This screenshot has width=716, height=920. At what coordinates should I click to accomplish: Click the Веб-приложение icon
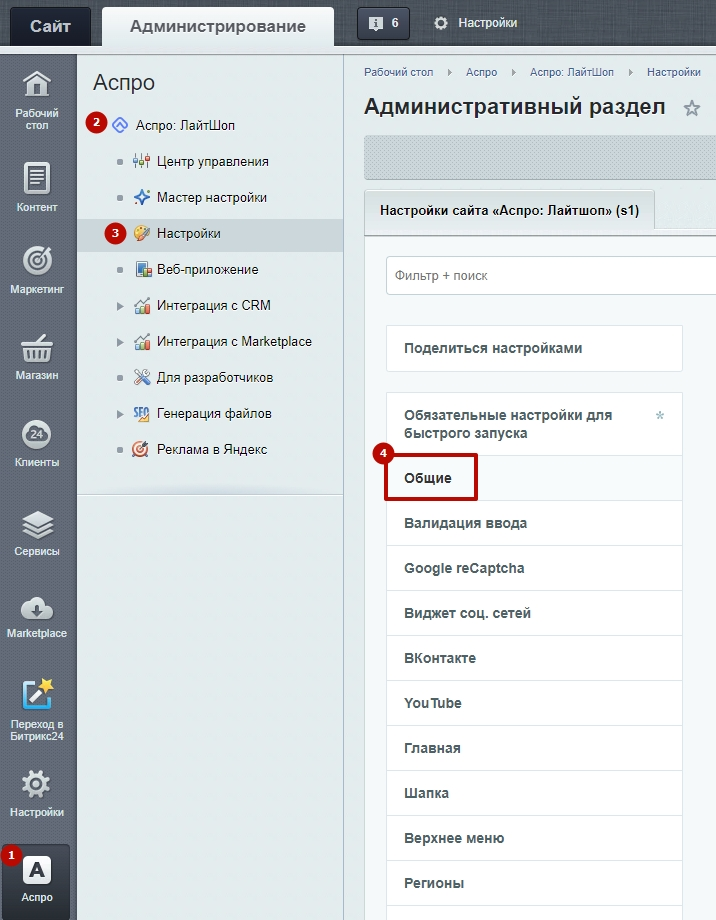pyautogui.click(x=143, y=269)
